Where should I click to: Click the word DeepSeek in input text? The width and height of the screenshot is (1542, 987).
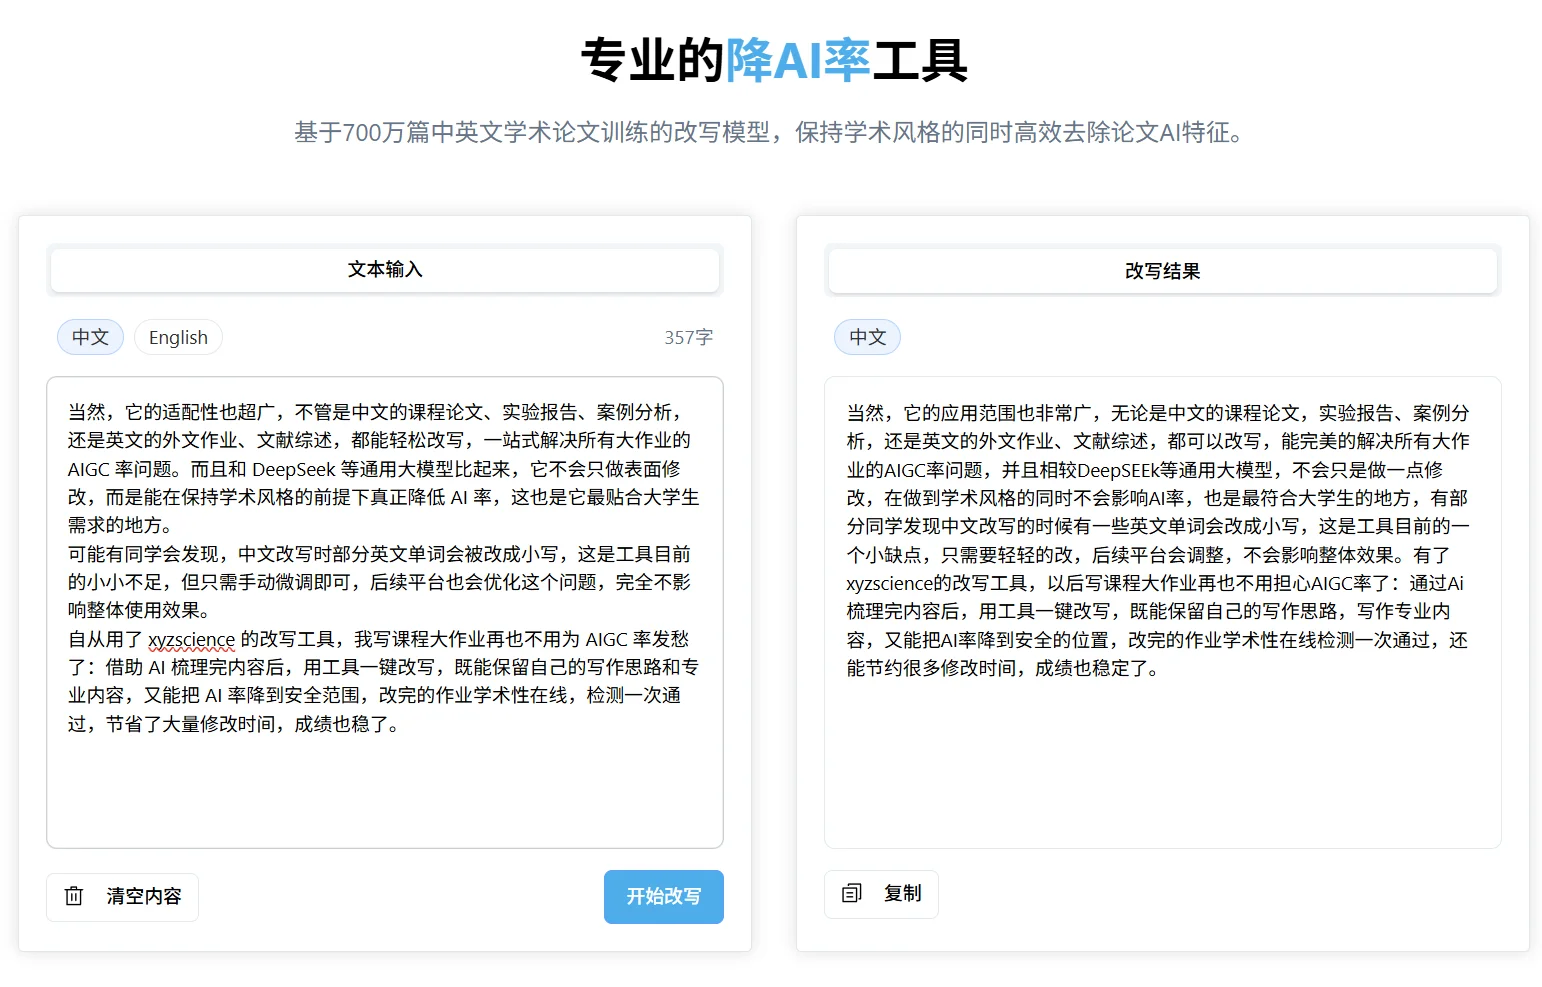[293, 469]
